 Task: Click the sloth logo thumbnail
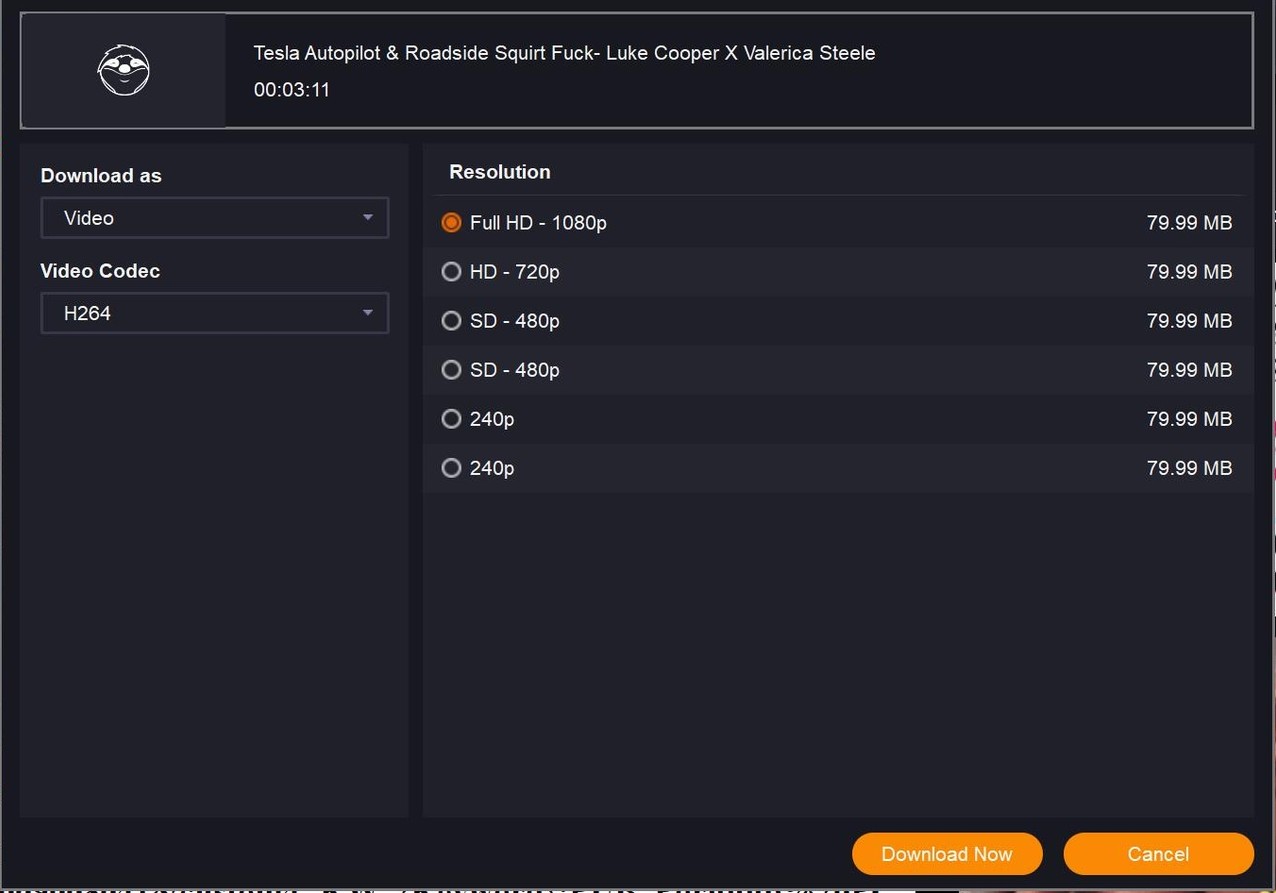[x=123, y=71]
